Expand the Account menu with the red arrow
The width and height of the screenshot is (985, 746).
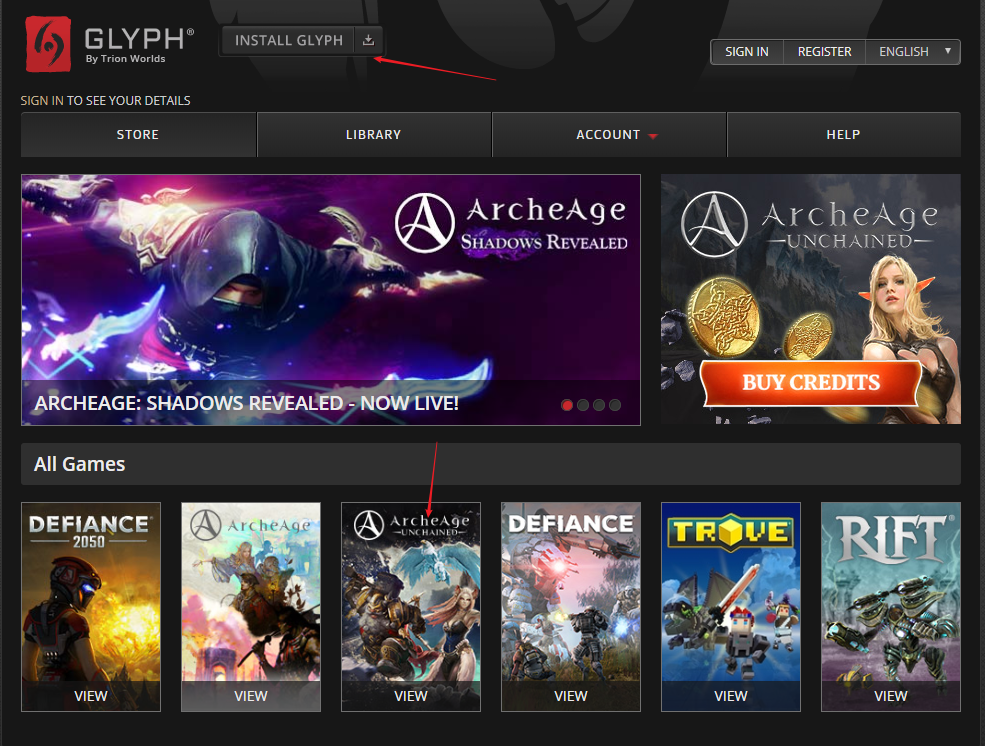click(652, 136)
